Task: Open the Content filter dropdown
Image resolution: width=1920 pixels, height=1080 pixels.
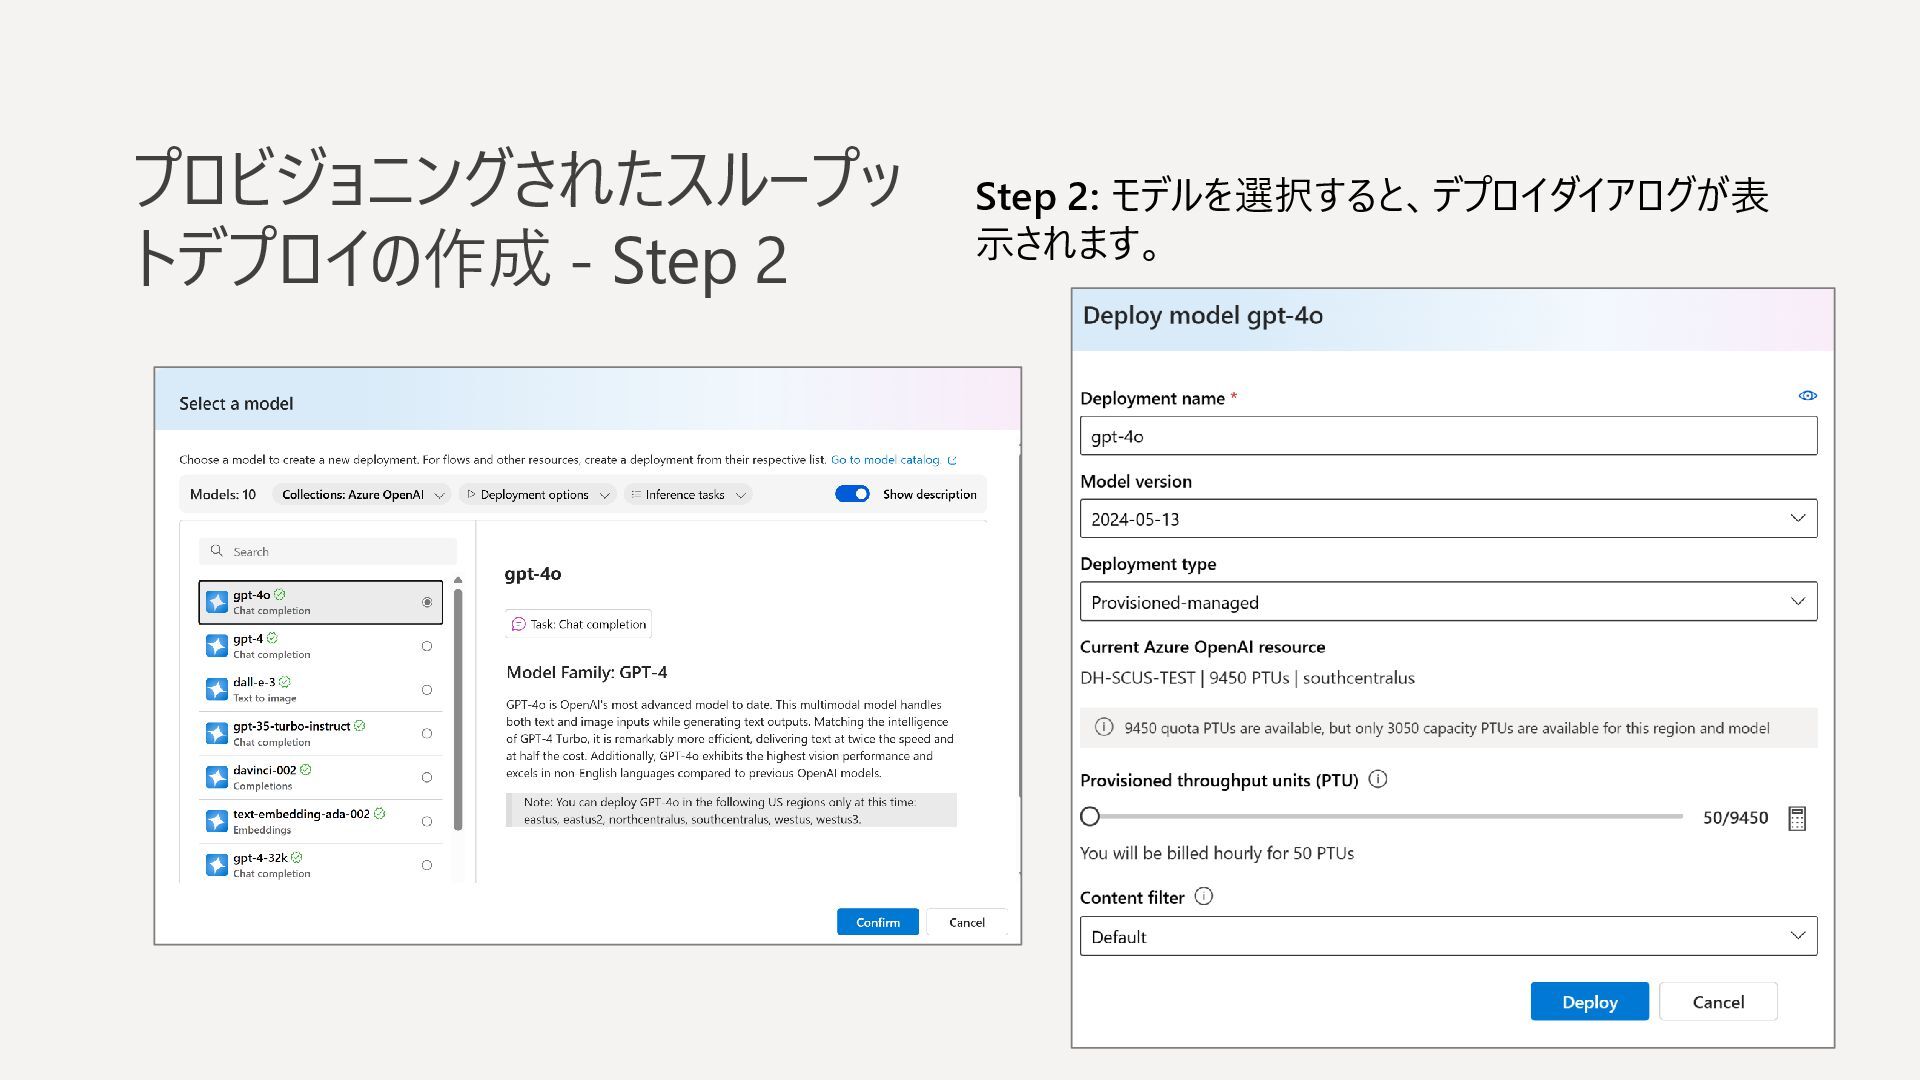Action: click(1448, 937)
